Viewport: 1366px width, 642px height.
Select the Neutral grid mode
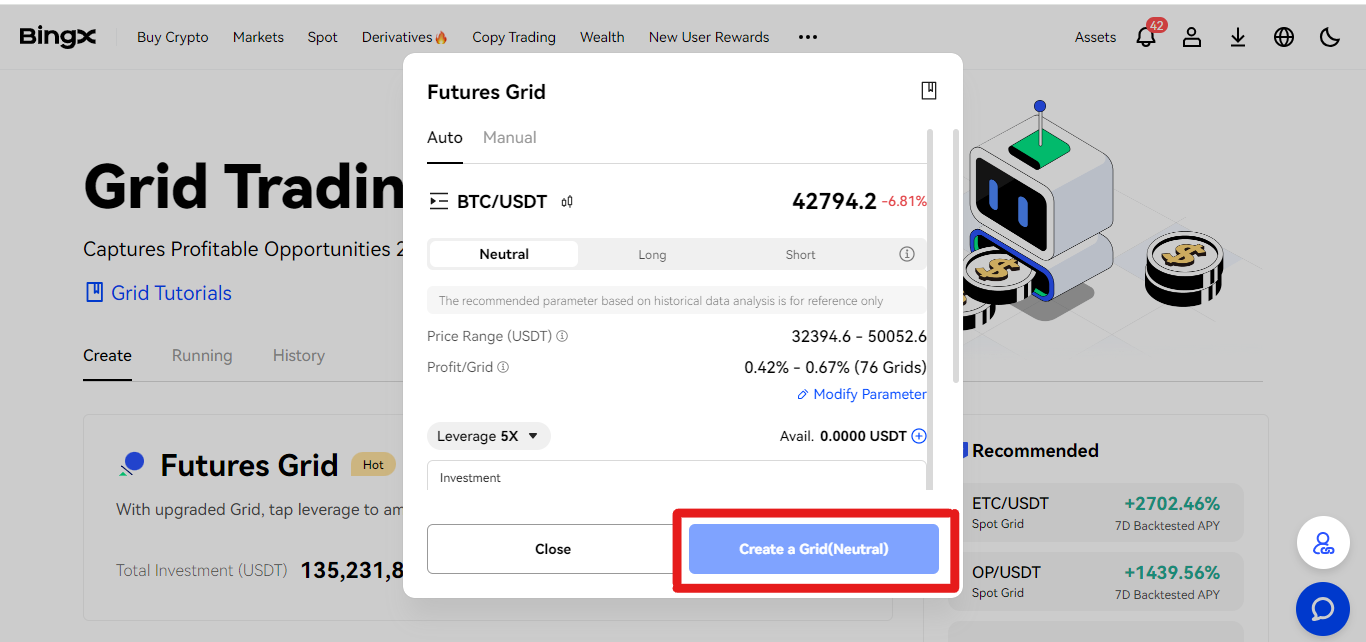coord(504,254)
